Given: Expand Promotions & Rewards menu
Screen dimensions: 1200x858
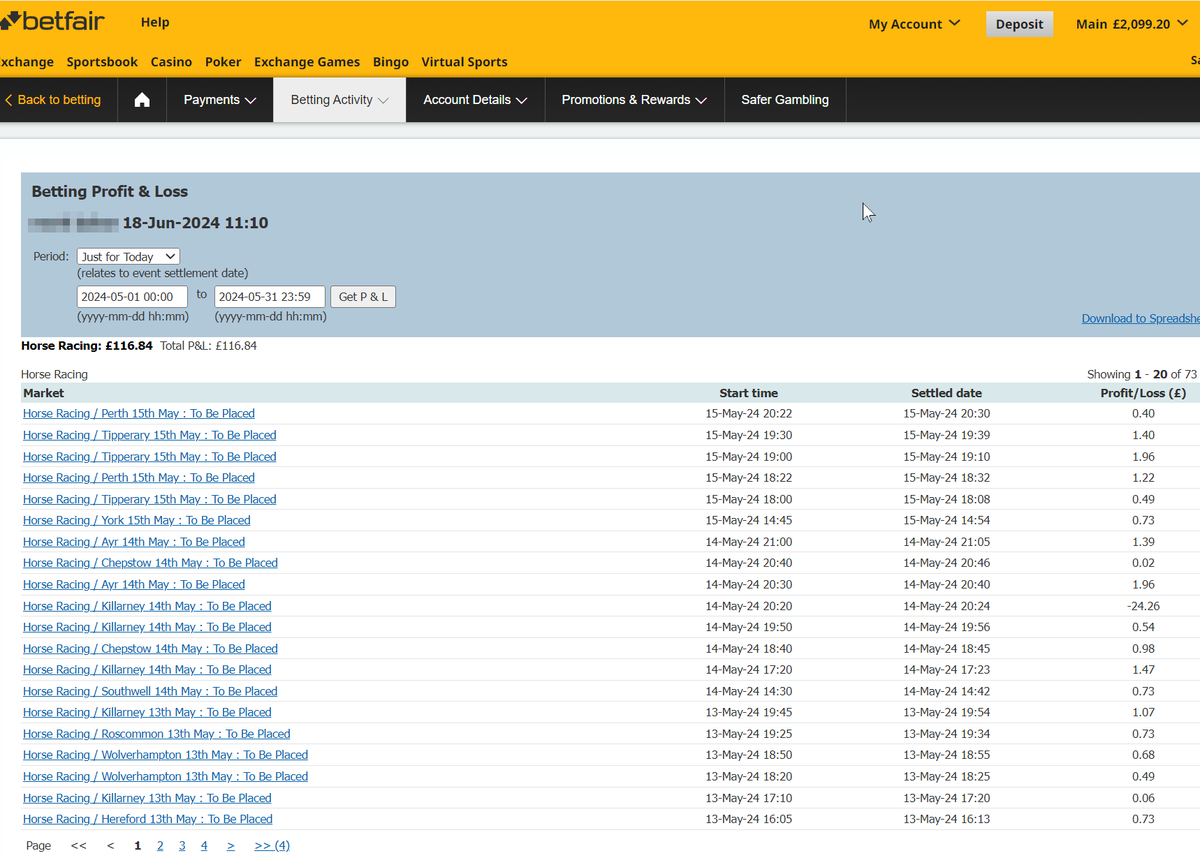Looking at the screenshot, I should tap(634, 100).
